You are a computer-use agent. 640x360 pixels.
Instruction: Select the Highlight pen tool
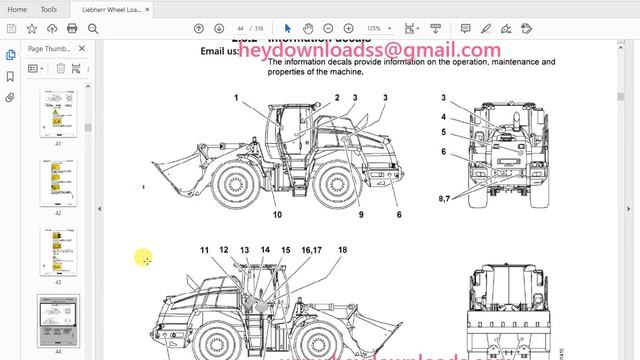tap(486, 29)
